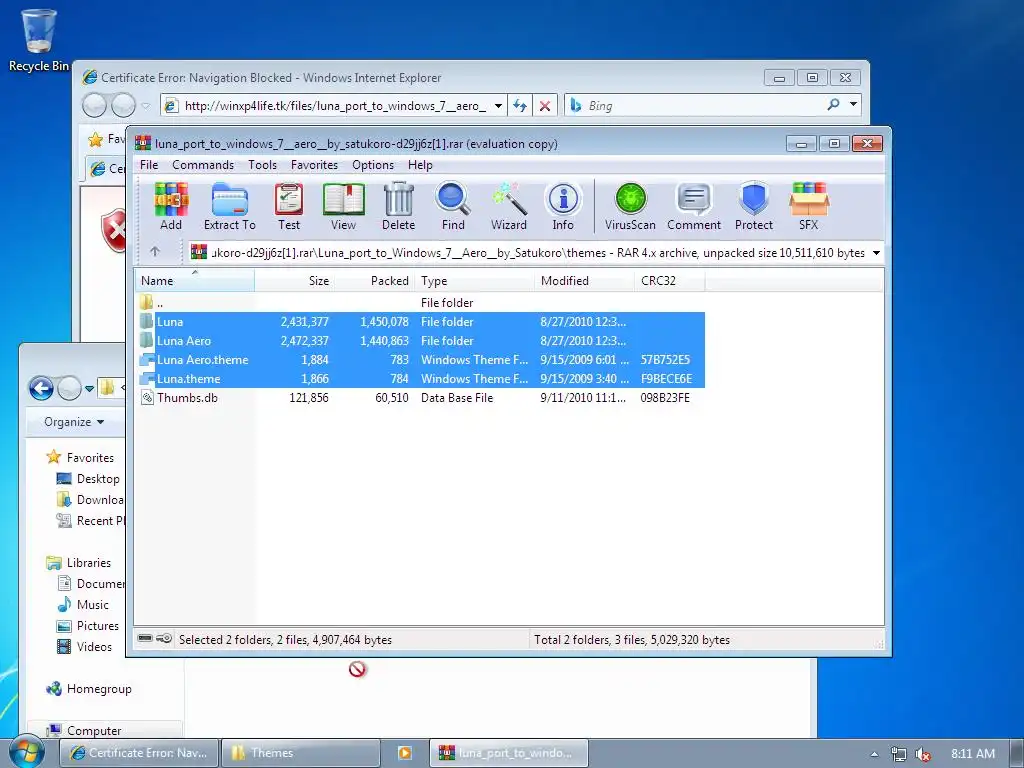Image resolution: width=1024 pixels, height=768 pixels.
Task: Sort by the Packed column header
Action: [374, 281]
